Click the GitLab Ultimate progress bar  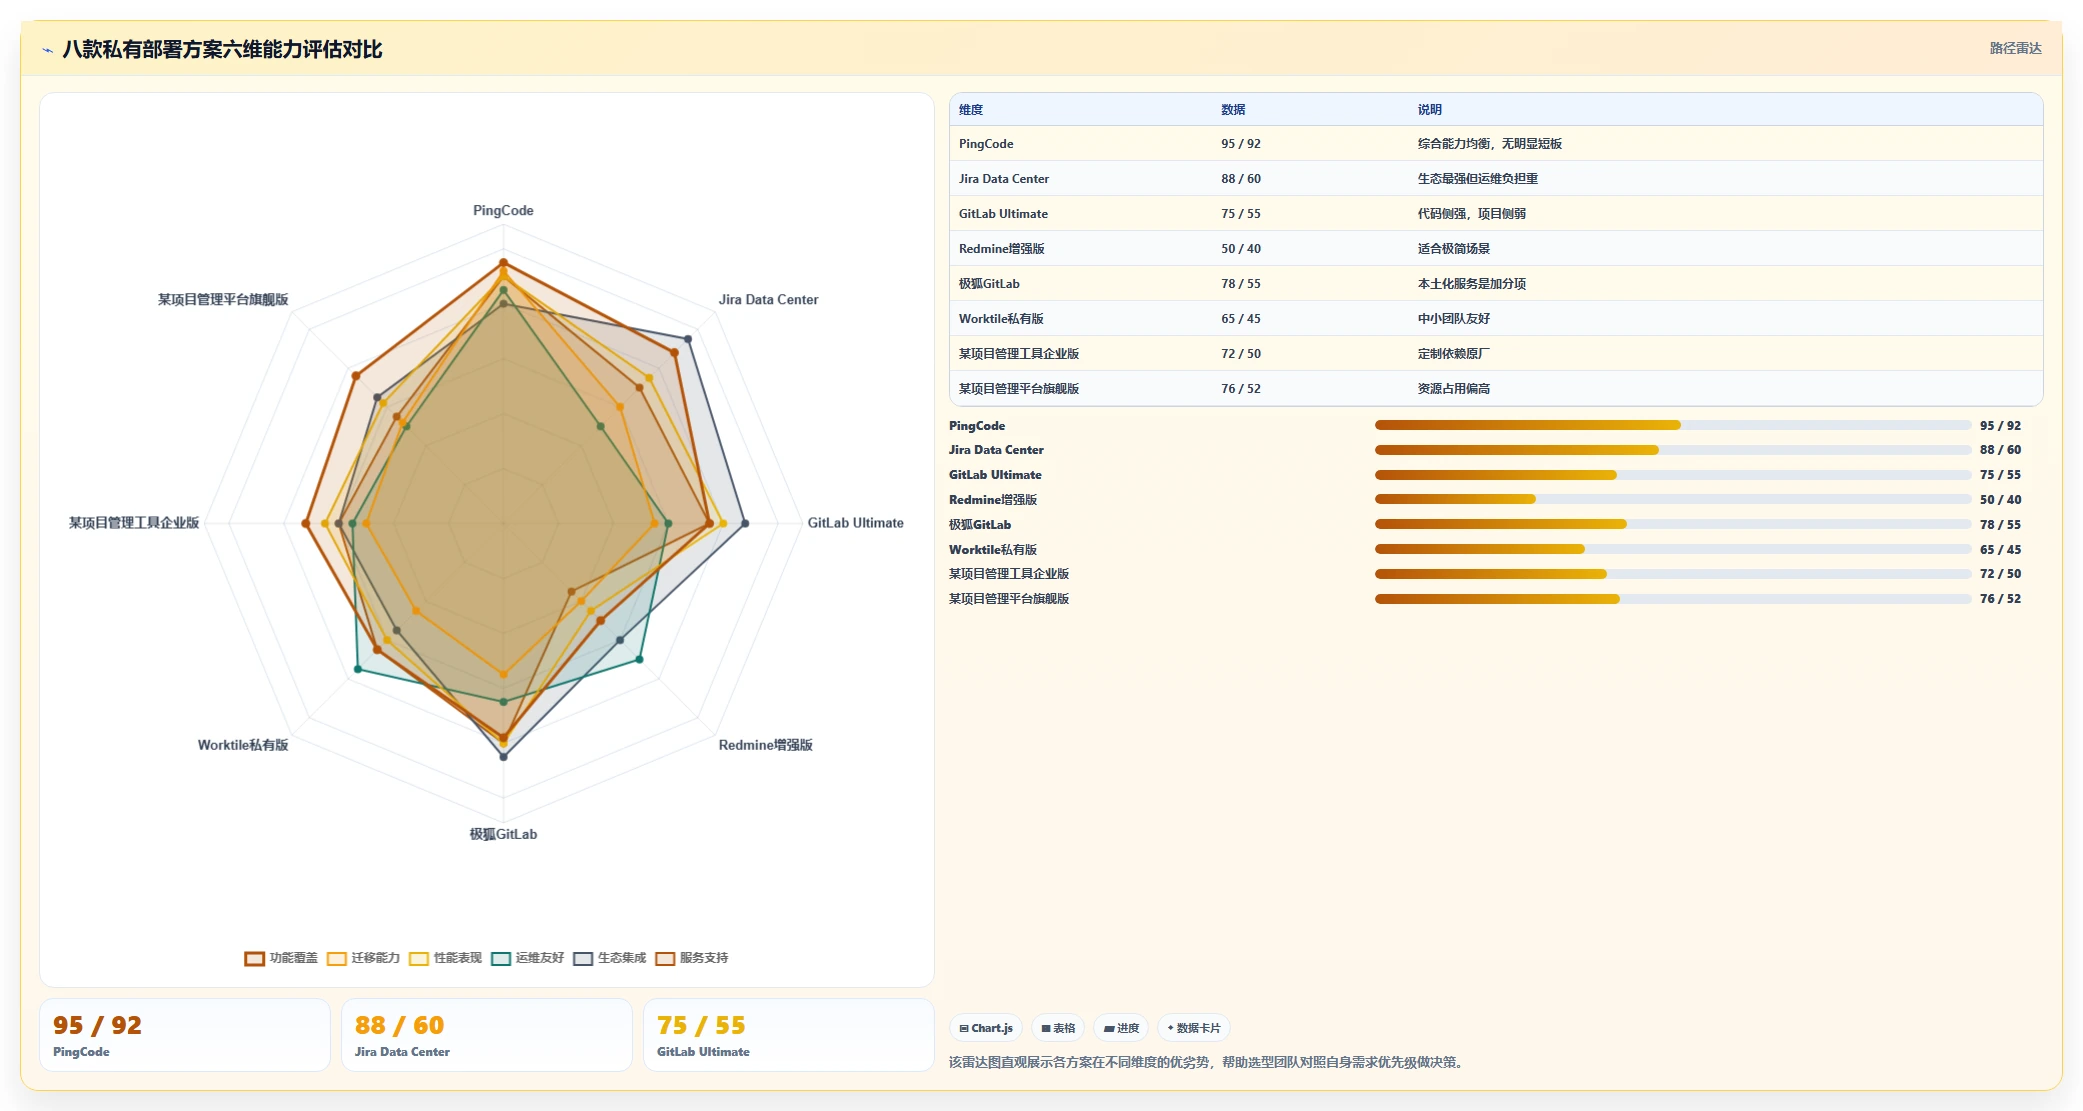1672,475
